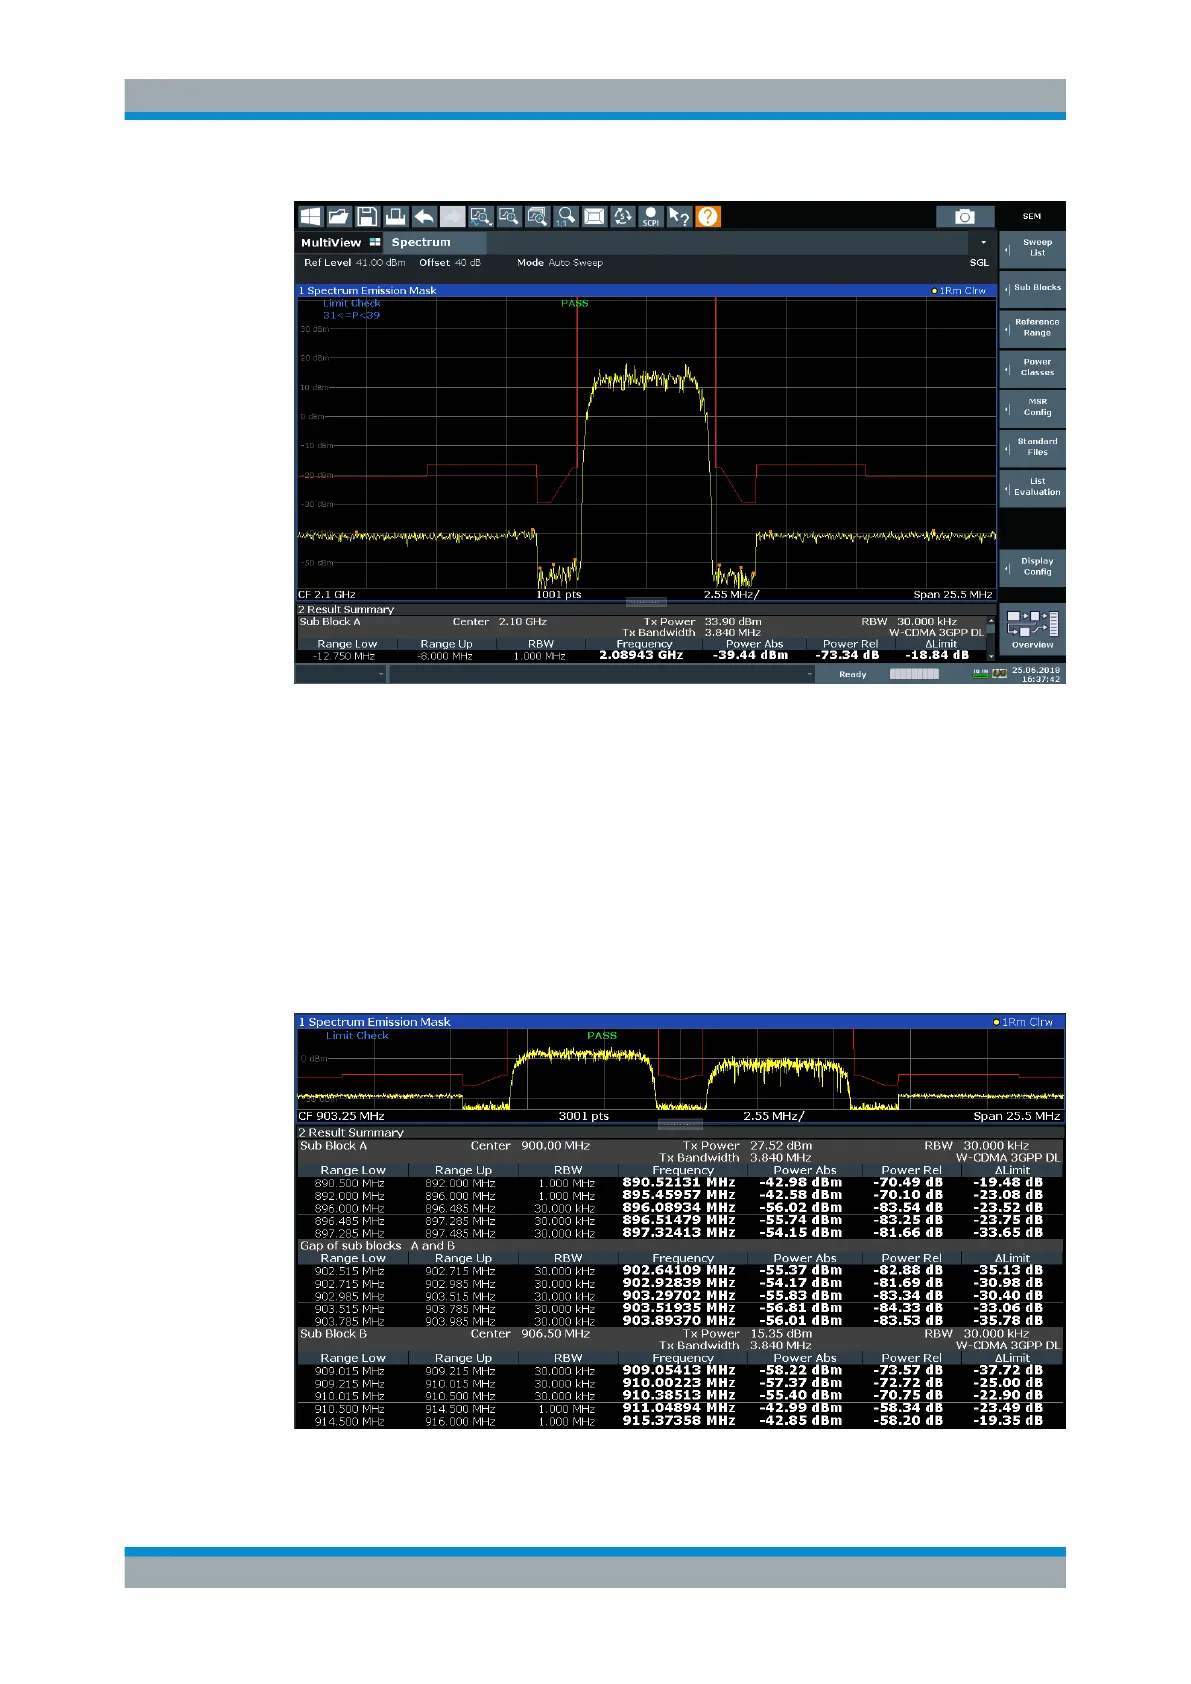The width and height of the screenshot is (1191, 1684).
Task: Click the '31<=P<39' power class text
Action: pyautogui.click(x=351, y=315)
